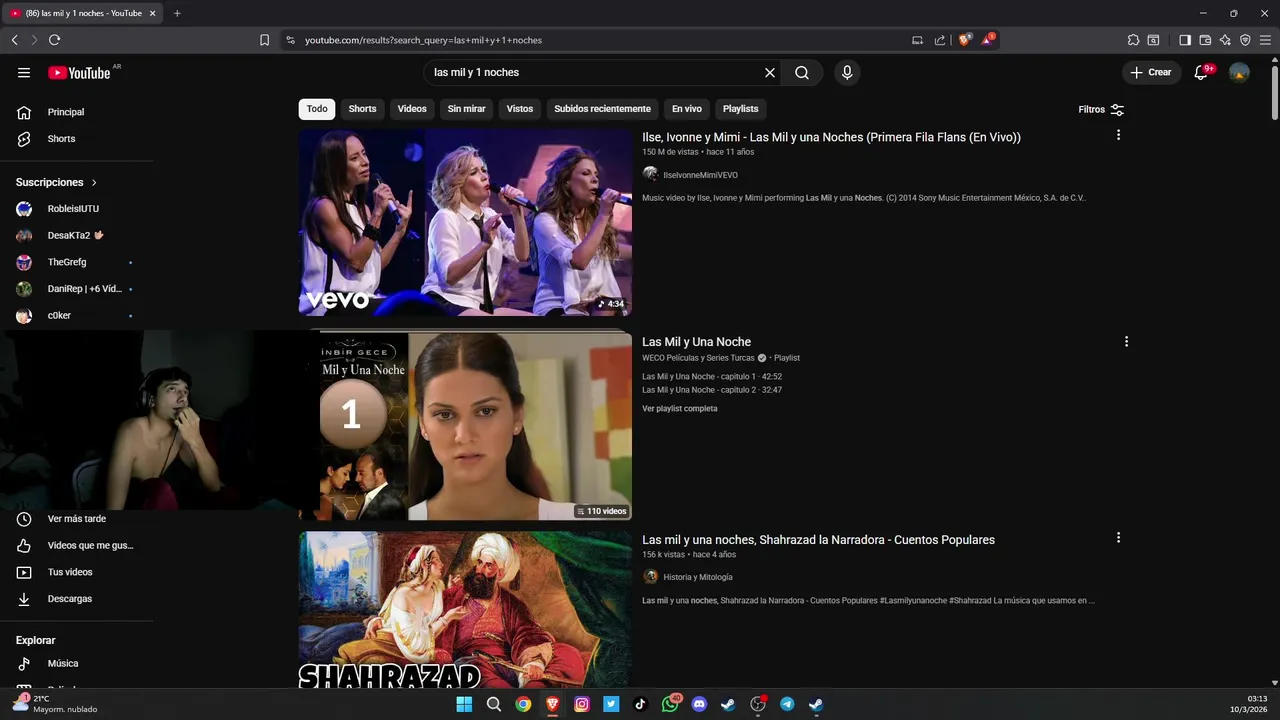Screen dimensions: 1280x720
Task: Open the notifications bell
Action: coord(1202,72)
